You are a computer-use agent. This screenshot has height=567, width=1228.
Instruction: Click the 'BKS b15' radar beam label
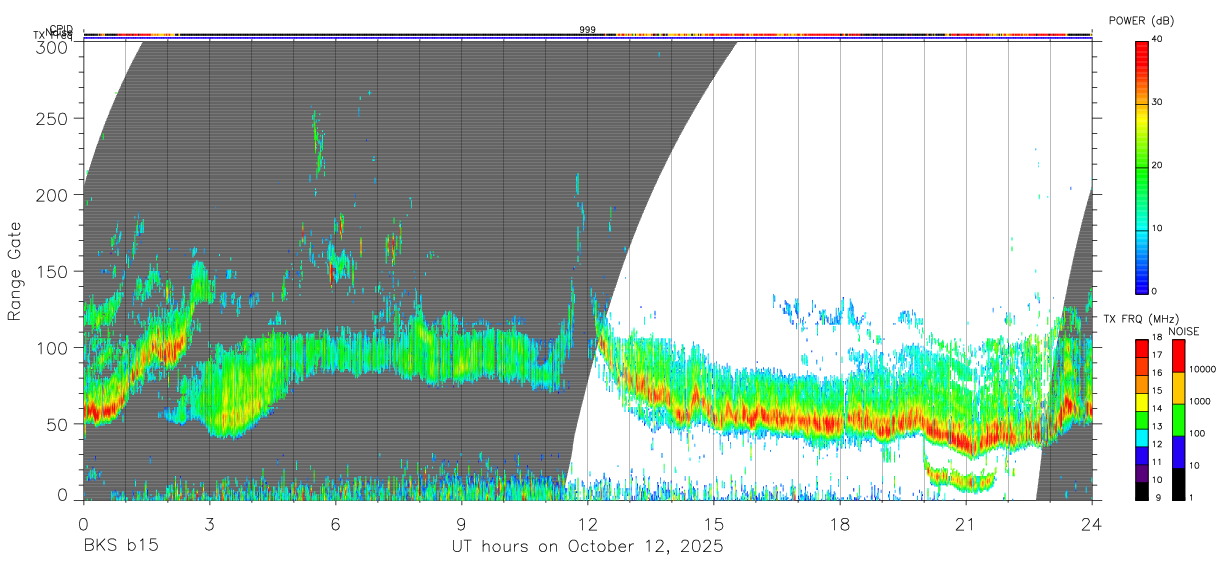(x=120, y=546)
